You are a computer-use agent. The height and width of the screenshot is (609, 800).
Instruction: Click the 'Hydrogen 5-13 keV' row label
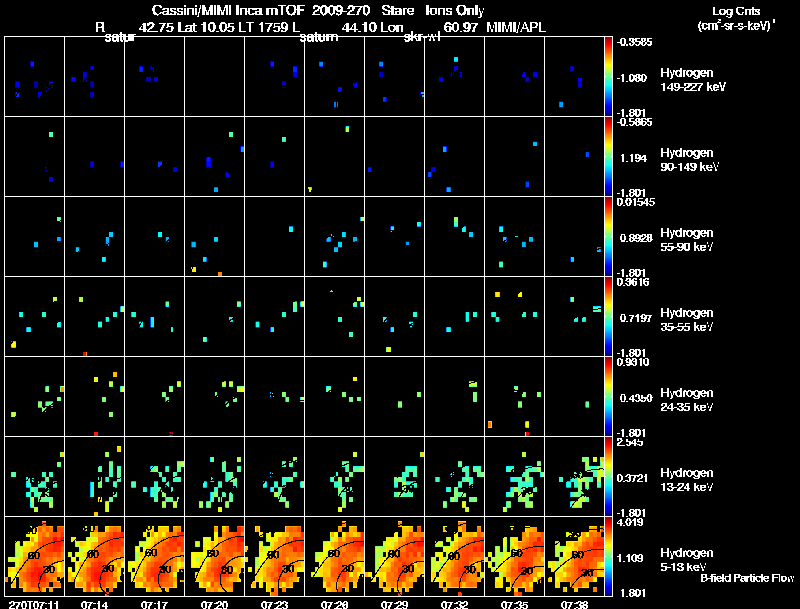pos(687,560)
